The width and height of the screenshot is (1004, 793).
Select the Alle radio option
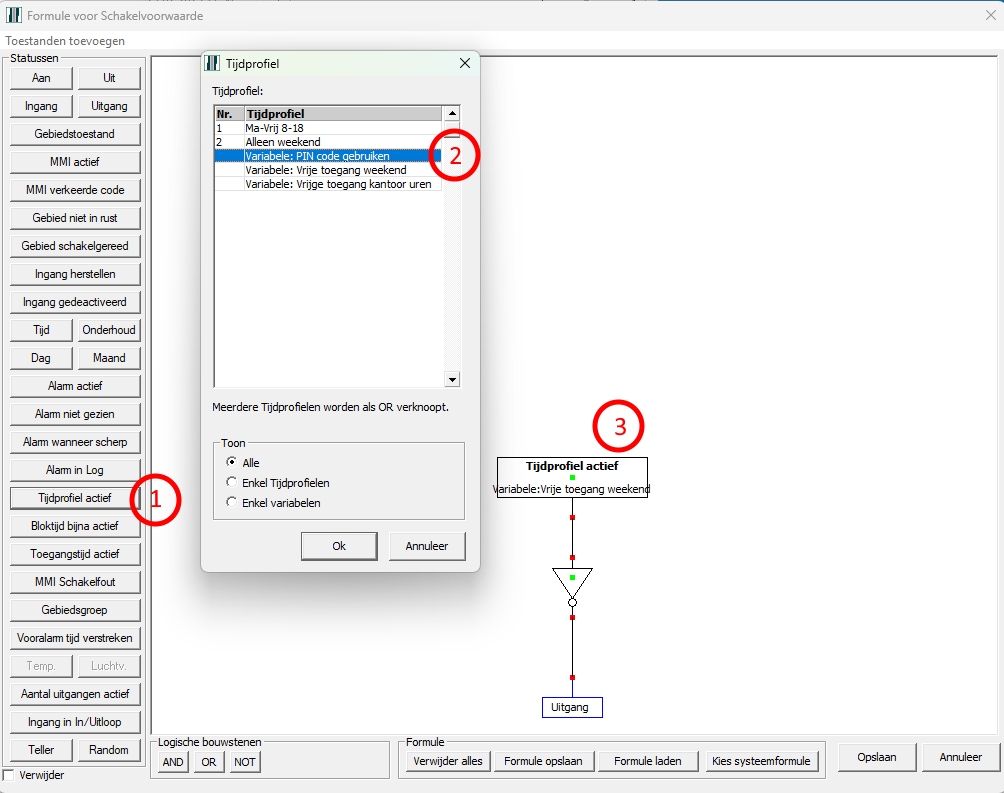pos(233,463)
